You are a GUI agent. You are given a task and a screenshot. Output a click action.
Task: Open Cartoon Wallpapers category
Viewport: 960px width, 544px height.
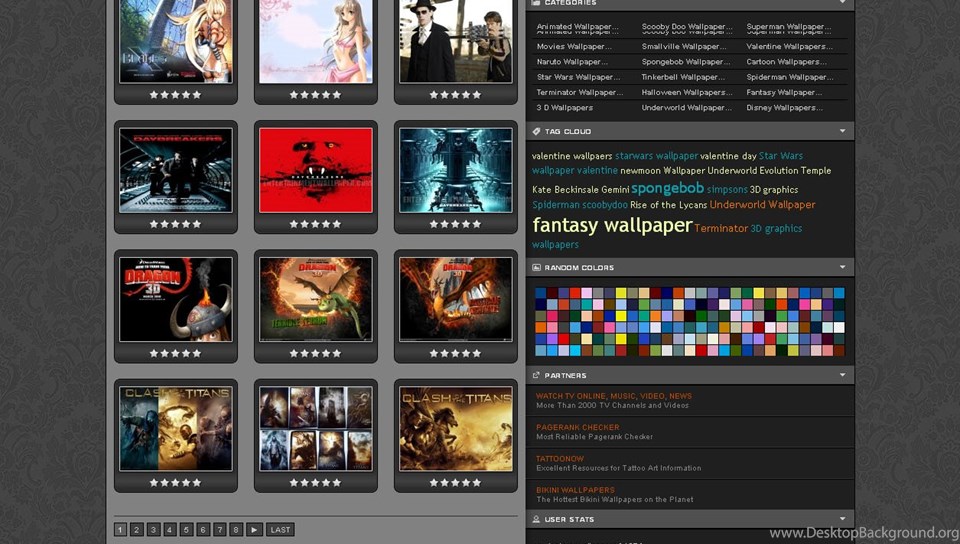tap(786, 62)
